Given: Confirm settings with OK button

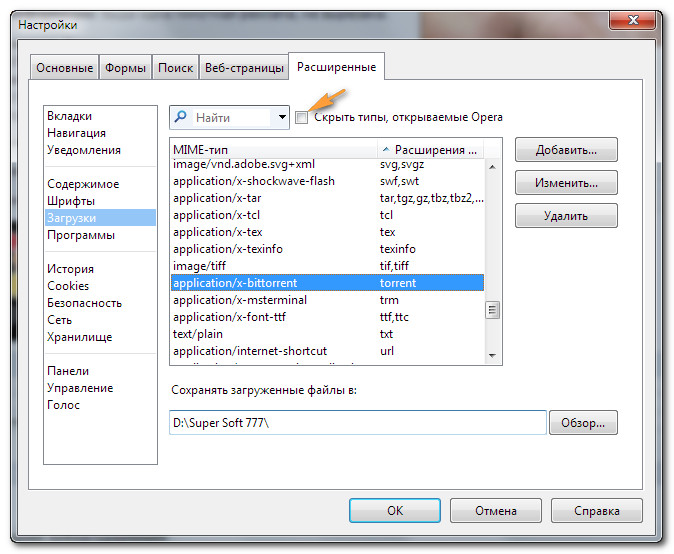Looking at the screenshot, I should point(395,511).
